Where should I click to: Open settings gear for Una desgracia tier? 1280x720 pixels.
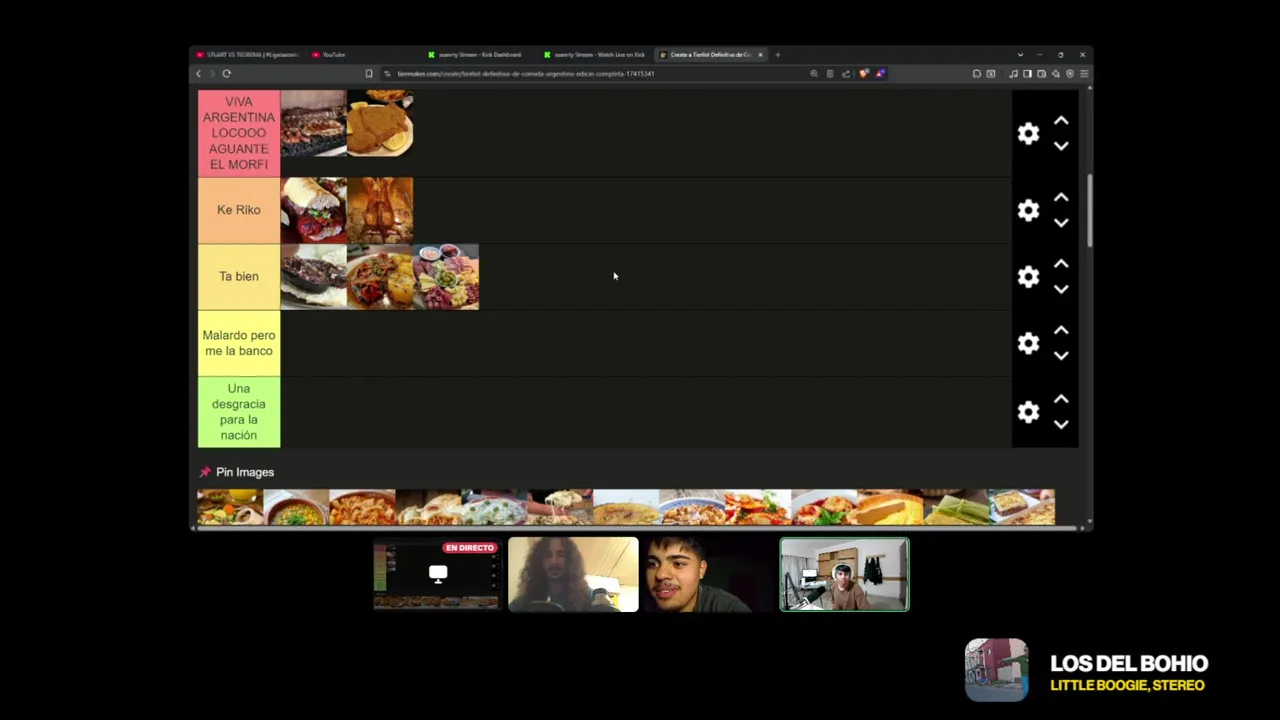[x=1028, y=412]
